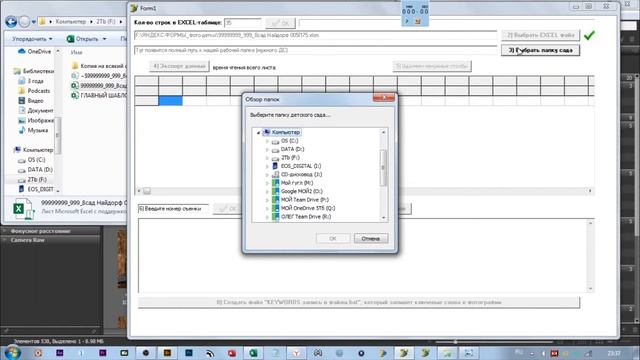Expand CD-дисковод (J:) node in dialog
This screenshot has width=640, height=360.
point(267,175)
